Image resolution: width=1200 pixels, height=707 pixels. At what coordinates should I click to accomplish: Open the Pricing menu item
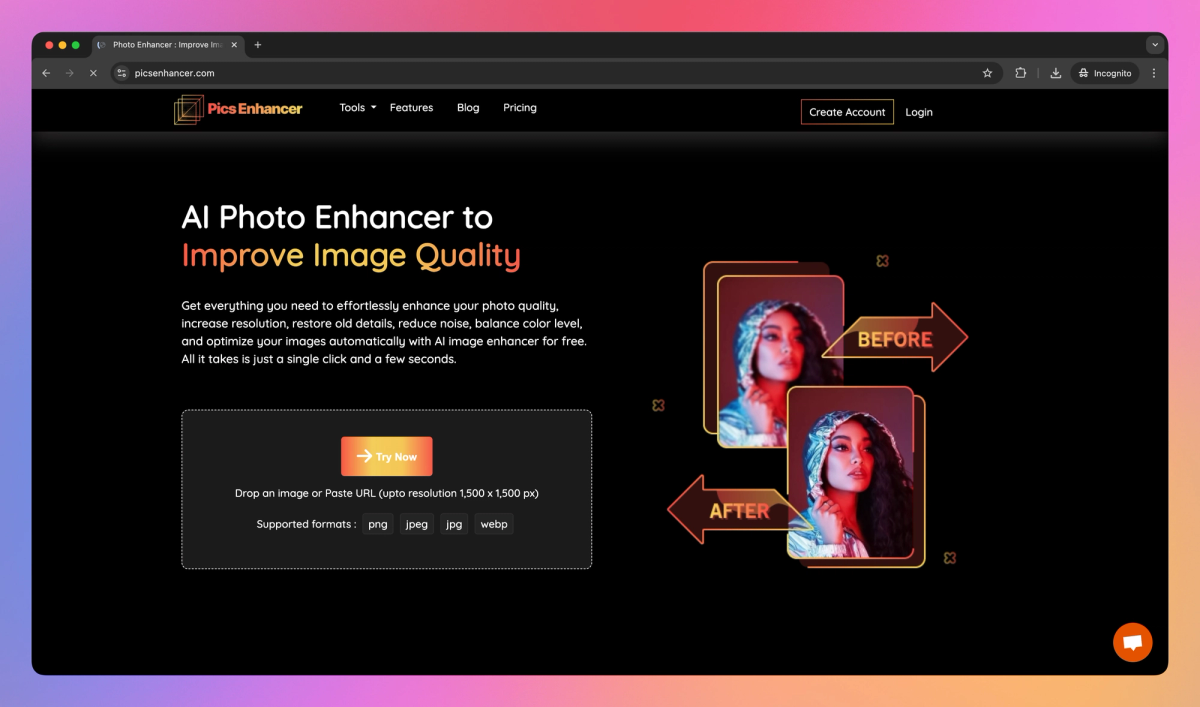point(520,107)
